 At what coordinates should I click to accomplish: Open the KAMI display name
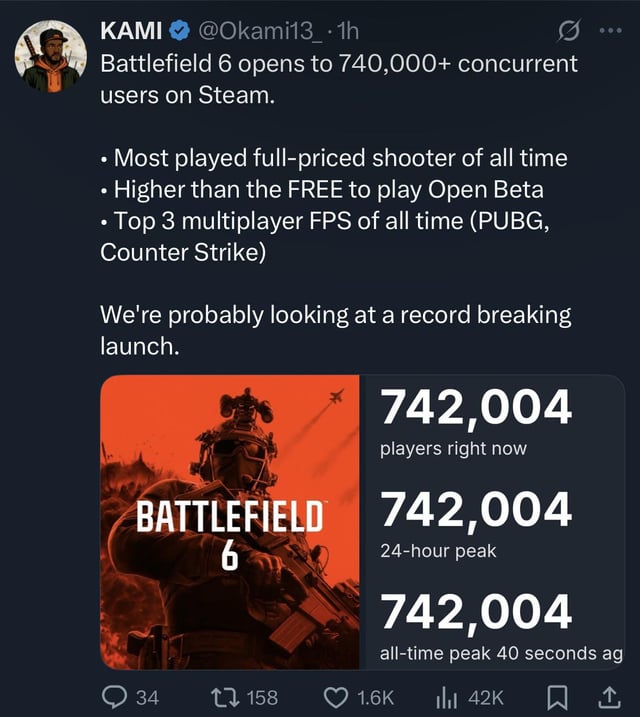pyautogui.click(x=131, y=31)
